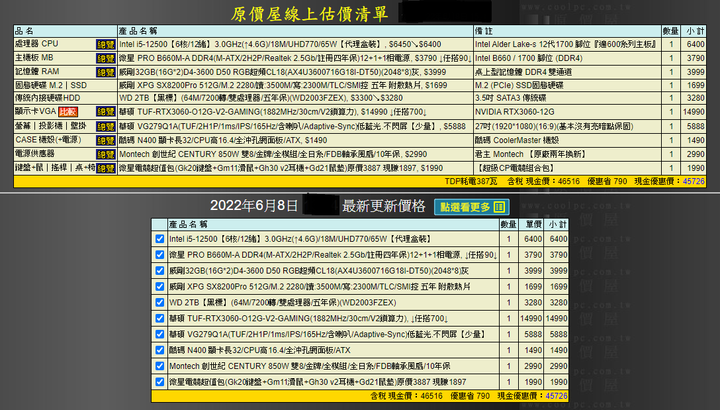Uncheck the 酷碼 N400 case checkbox
Screen dimensions: 720x410
pyautogui.click(x=159, y=350)
